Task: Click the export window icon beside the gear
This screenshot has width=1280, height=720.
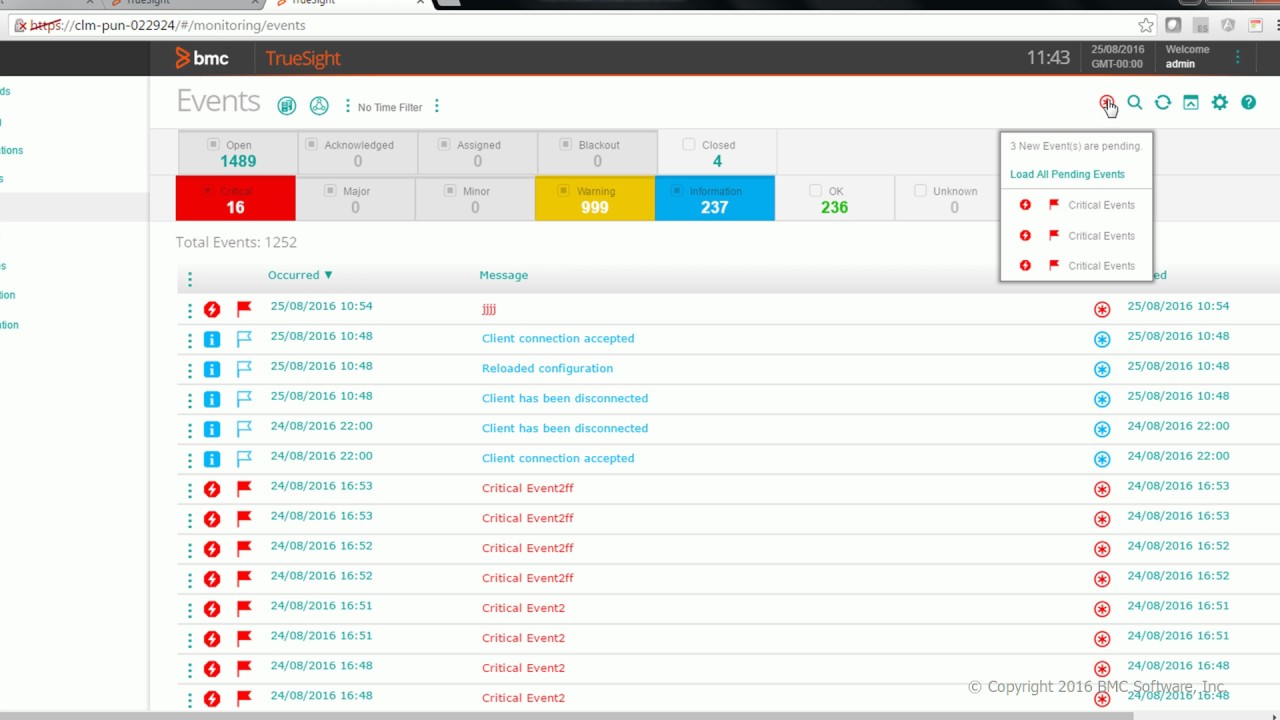Action: tap(1191, 102)
